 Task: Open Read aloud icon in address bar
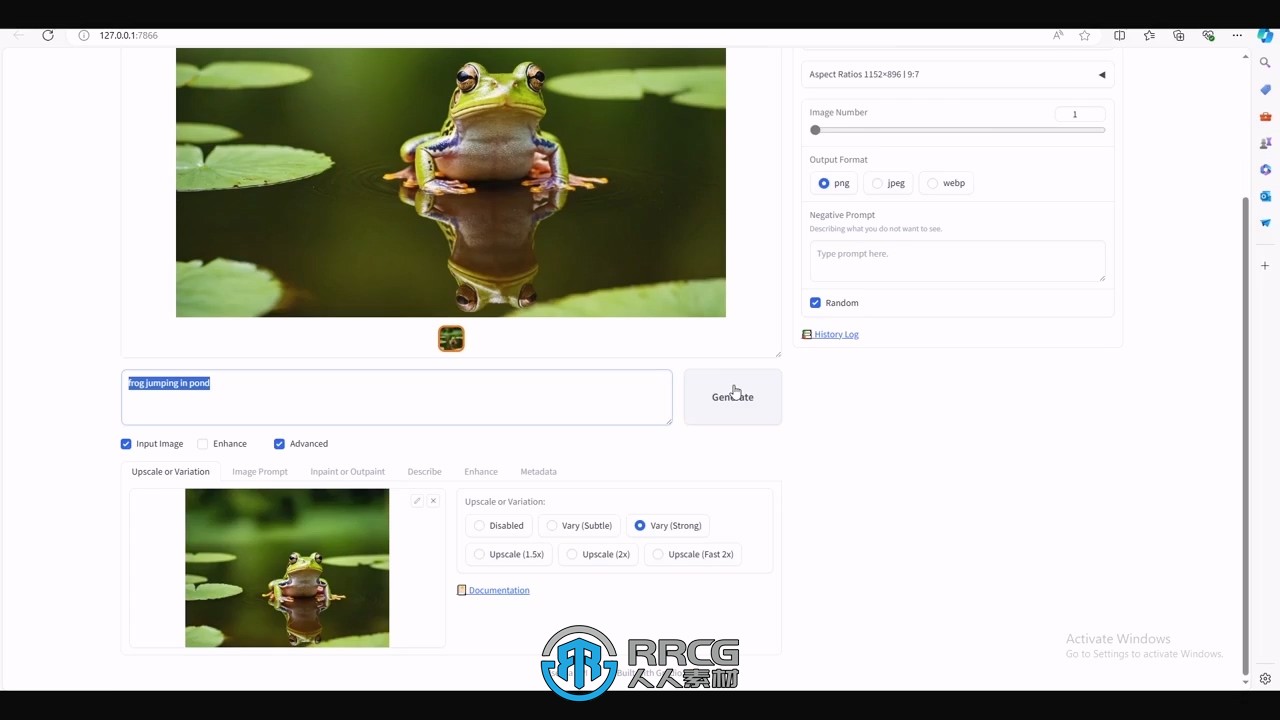coord(1058,35)
